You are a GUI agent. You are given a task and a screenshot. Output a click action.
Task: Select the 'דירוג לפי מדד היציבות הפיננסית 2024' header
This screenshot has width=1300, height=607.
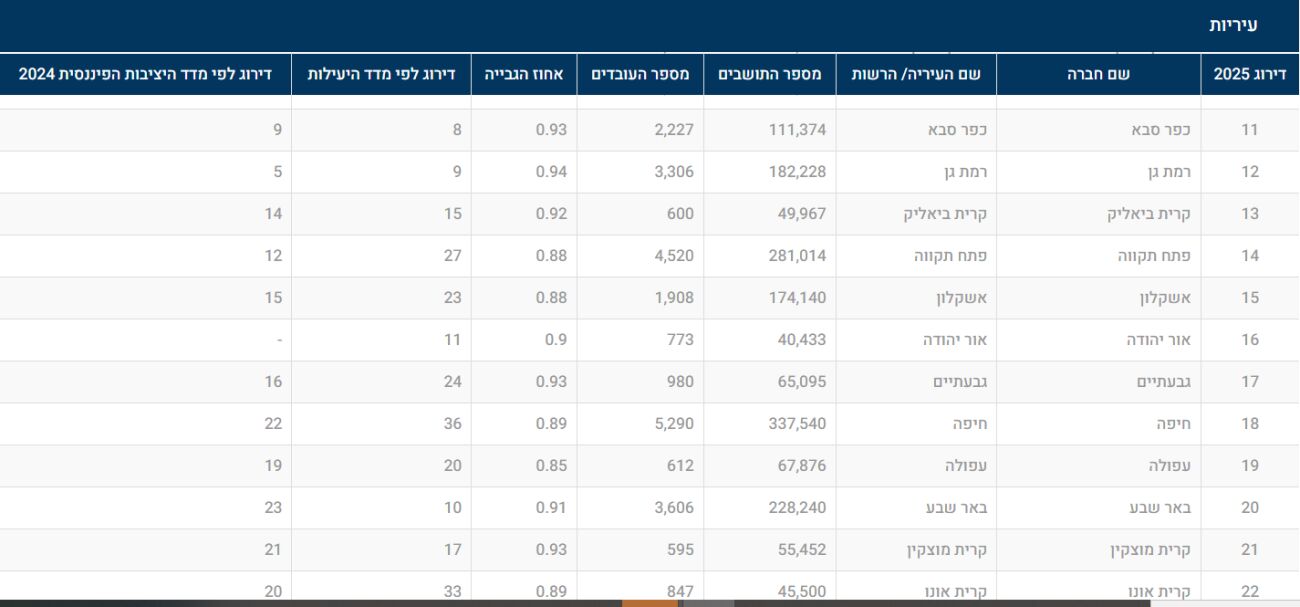(145, 74)
